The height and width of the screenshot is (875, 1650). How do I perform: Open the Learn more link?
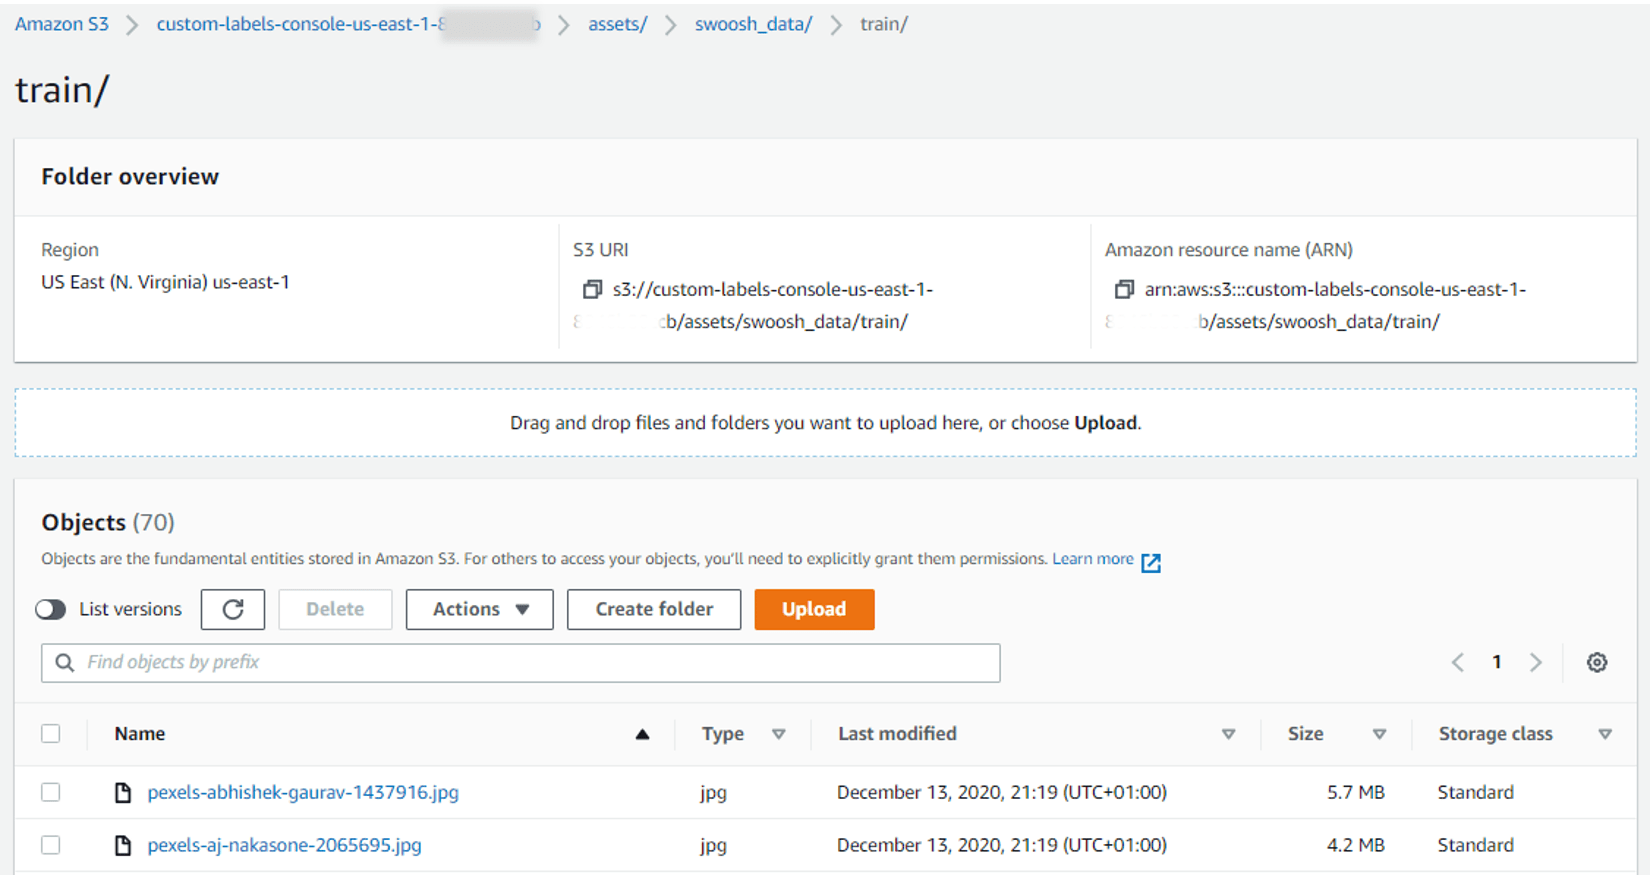click(x=1093, y=559)
